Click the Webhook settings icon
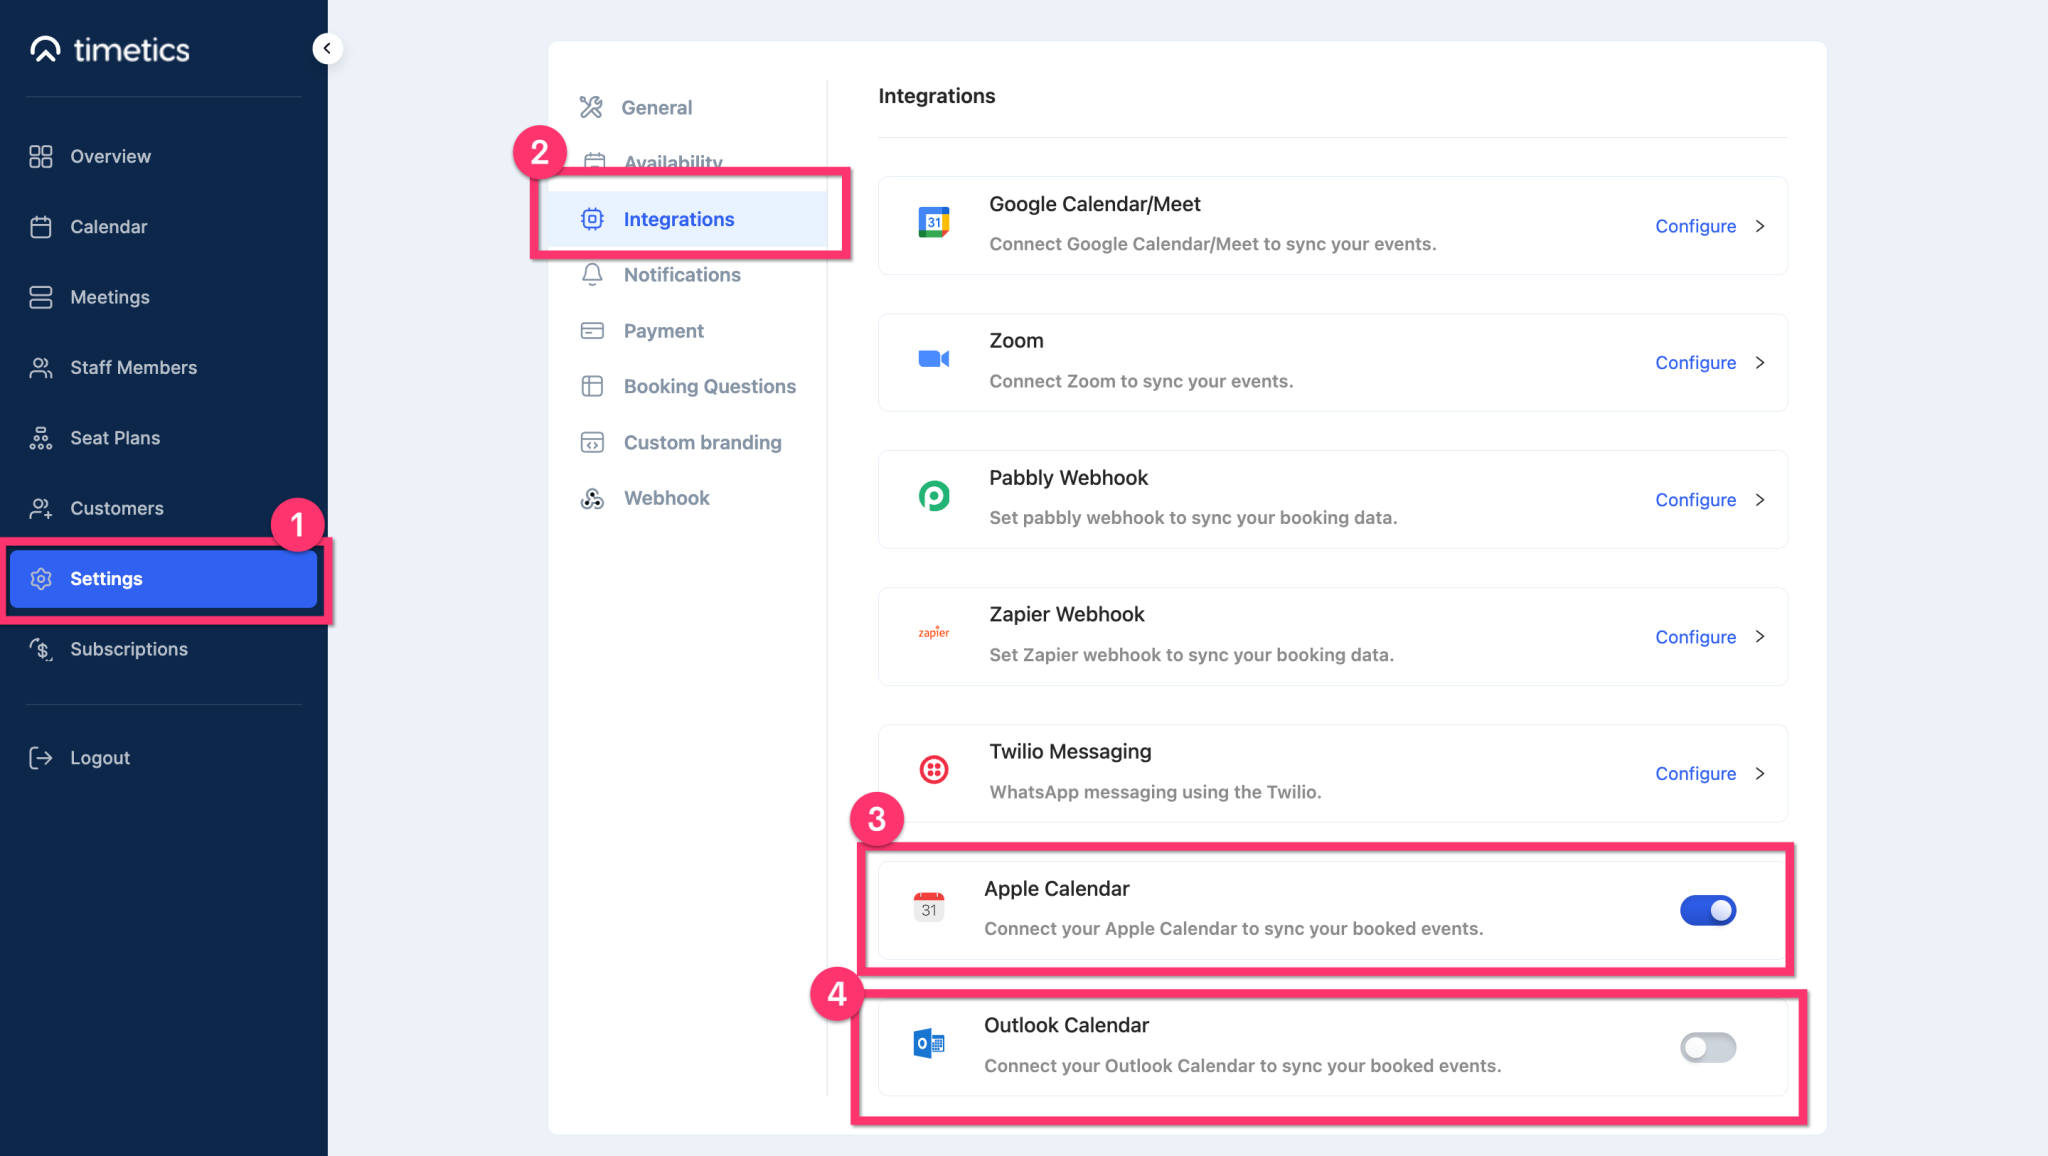 (x=593, y=497)
